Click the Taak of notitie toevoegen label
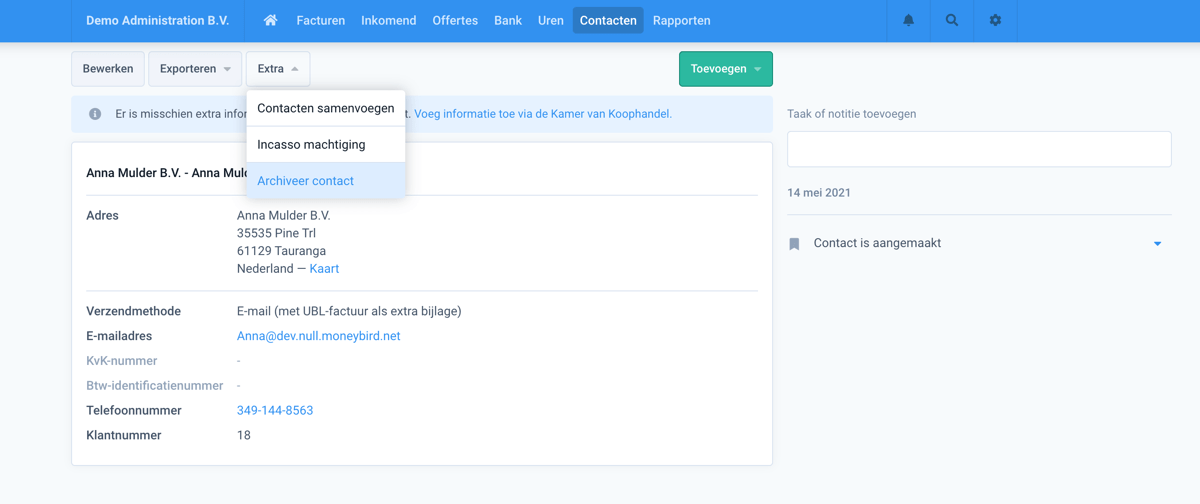The image size is (1200, 504). click(x=852, y=114)
